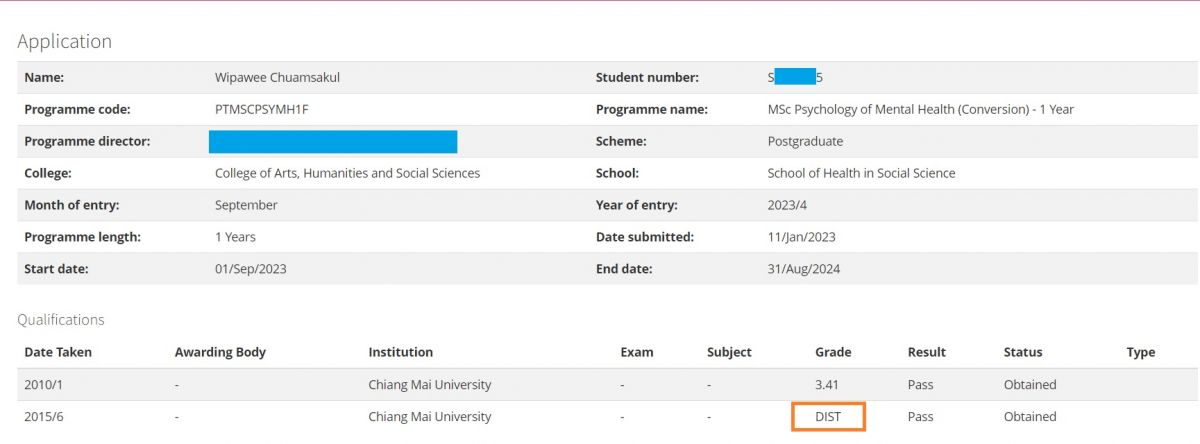
Task: Click programme code PTMSCPSYMH1F
Action: [x=262, y=109]
